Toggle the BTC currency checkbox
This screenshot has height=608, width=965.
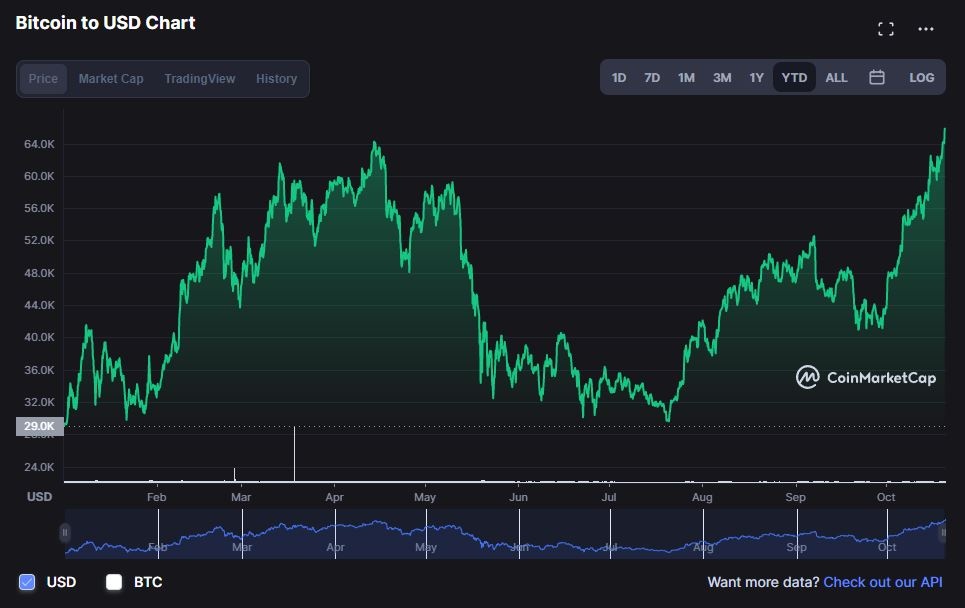click(x=114, y=582)
